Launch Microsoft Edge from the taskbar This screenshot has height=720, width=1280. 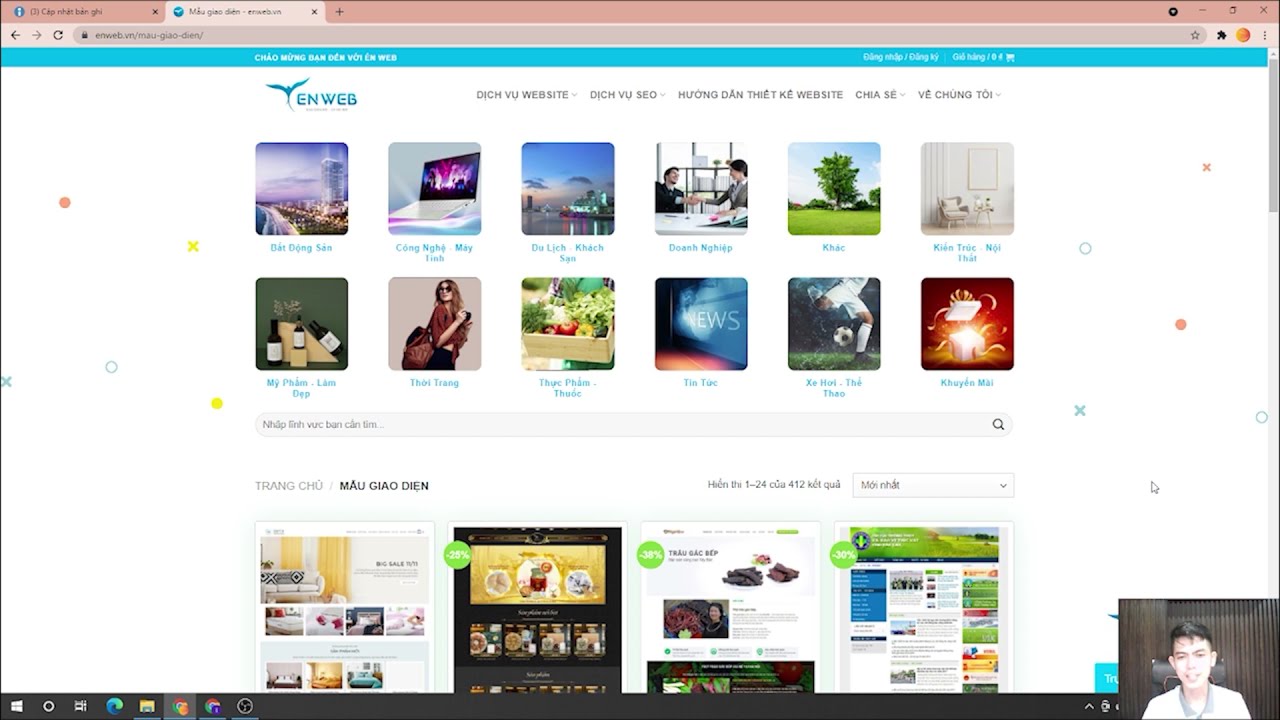click(x=114, y=706)
